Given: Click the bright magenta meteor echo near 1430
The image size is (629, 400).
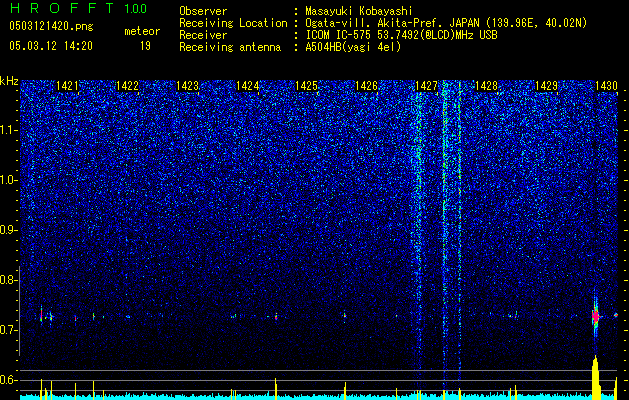Looking at the screenshot, I should pos(595,317).
